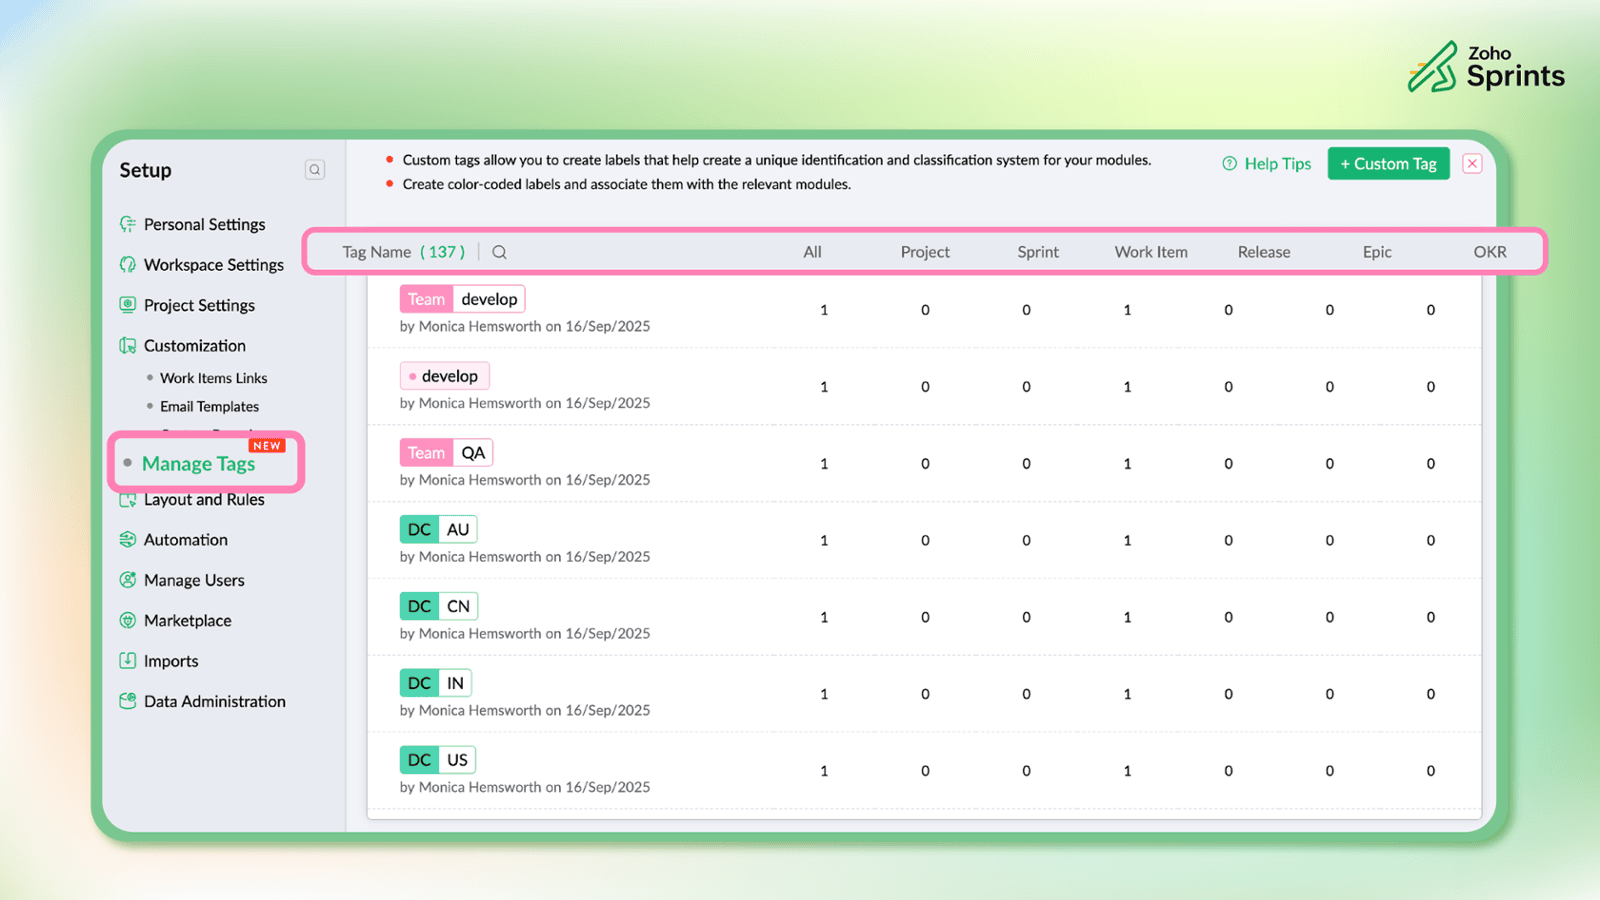Click the Automation icon in sidebar
This screenshot has height=900, width=1600.
coord(128,540)
